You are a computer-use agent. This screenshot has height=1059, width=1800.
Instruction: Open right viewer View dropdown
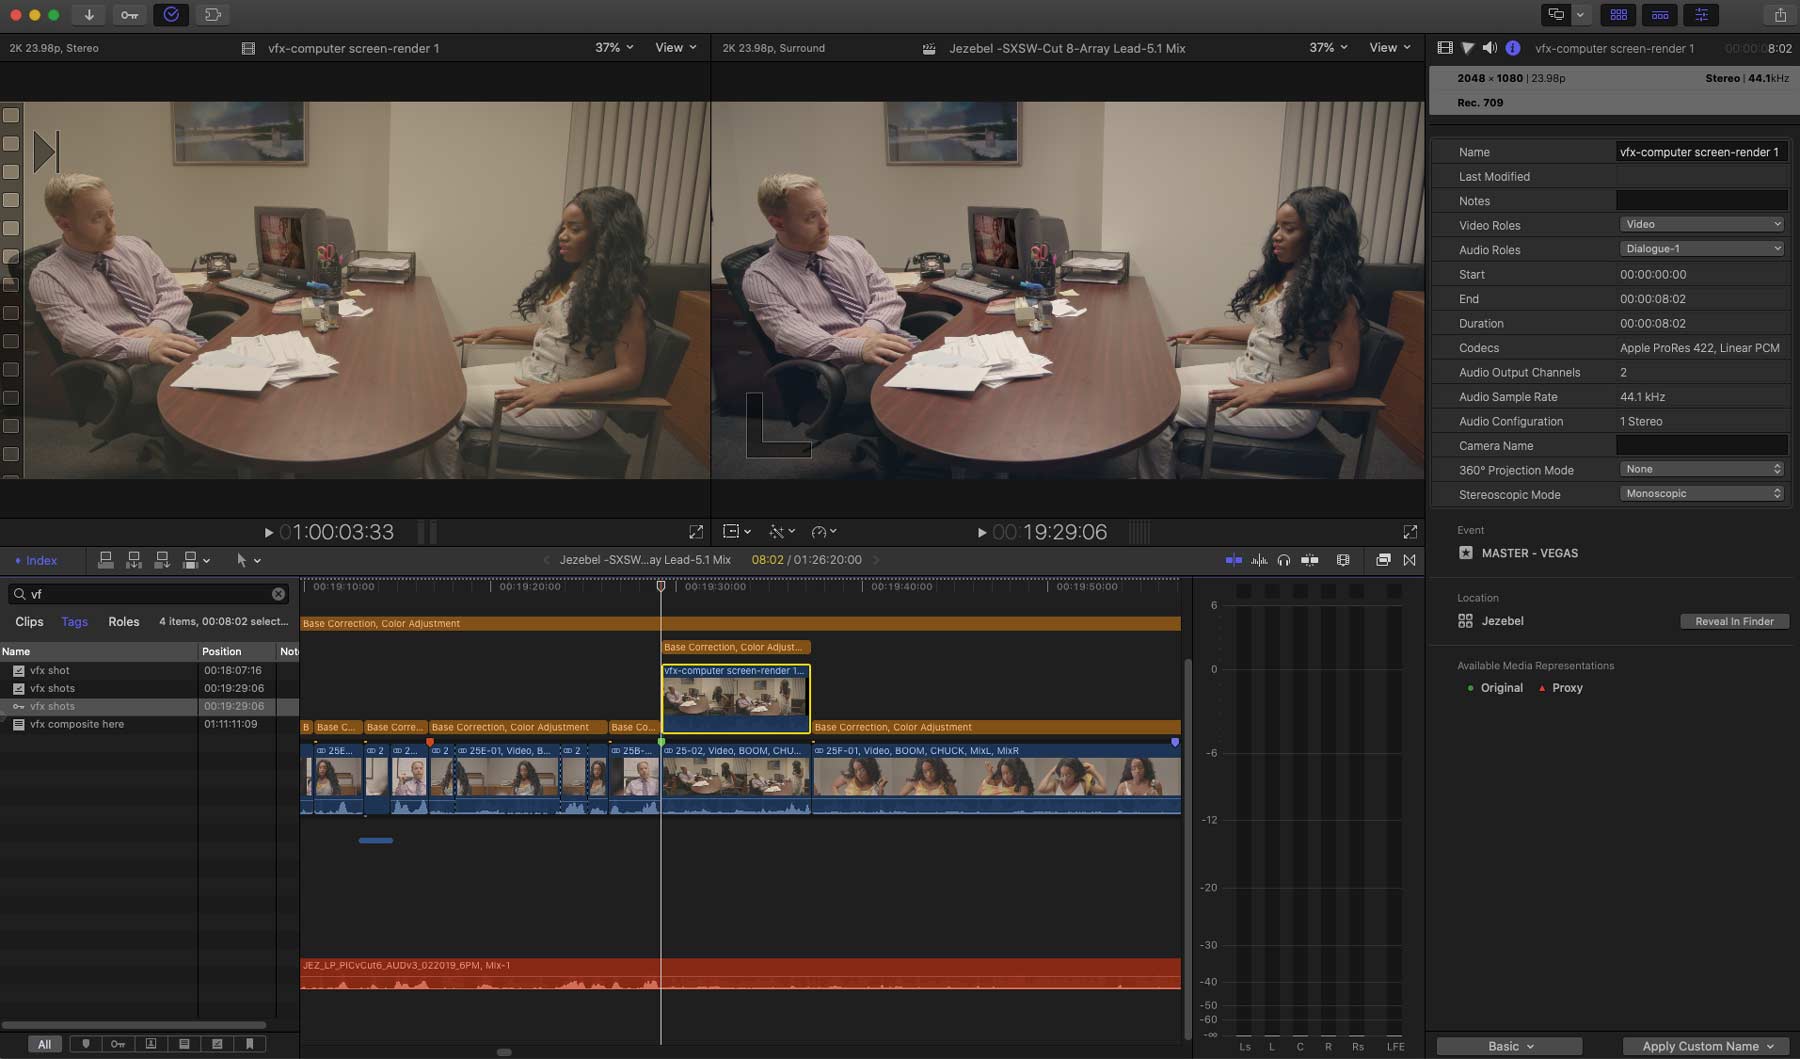[1390, 47]
